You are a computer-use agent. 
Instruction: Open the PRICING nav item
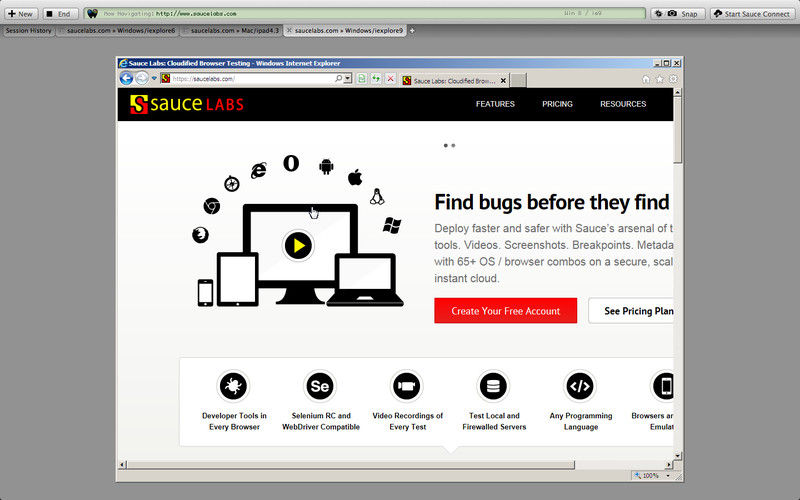[x=558, y=104]
